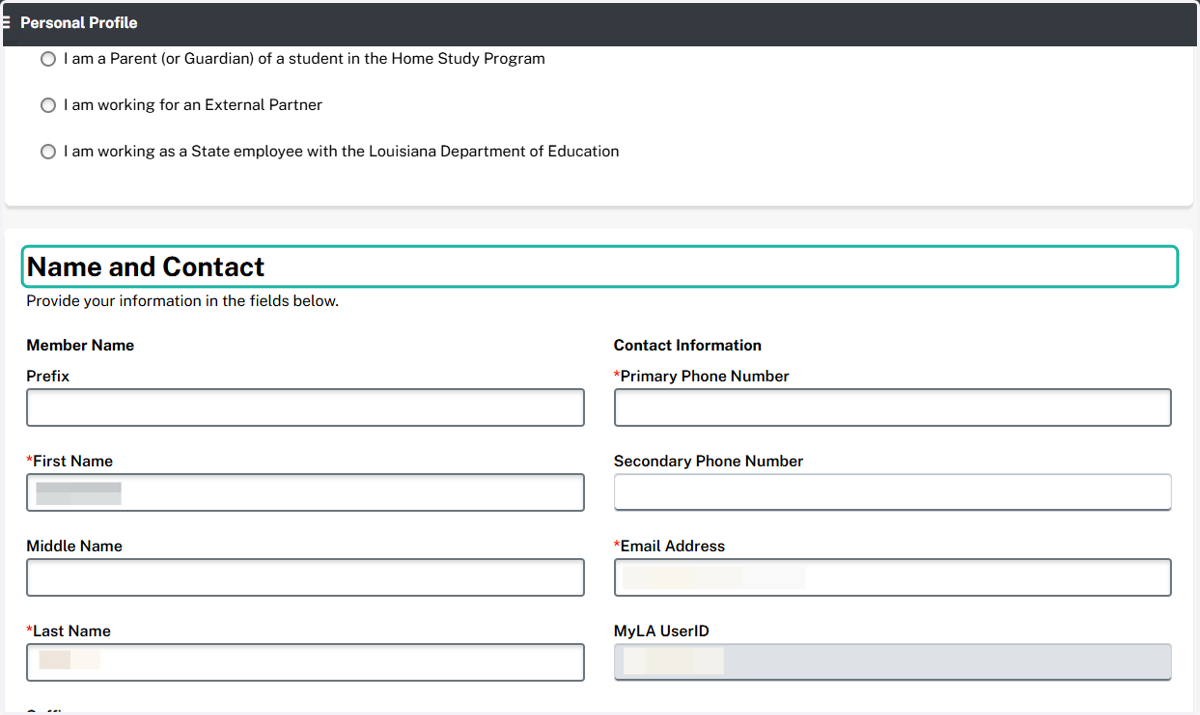
Task: Click the MyLA UserID label
Action: (x=662, y=631)
